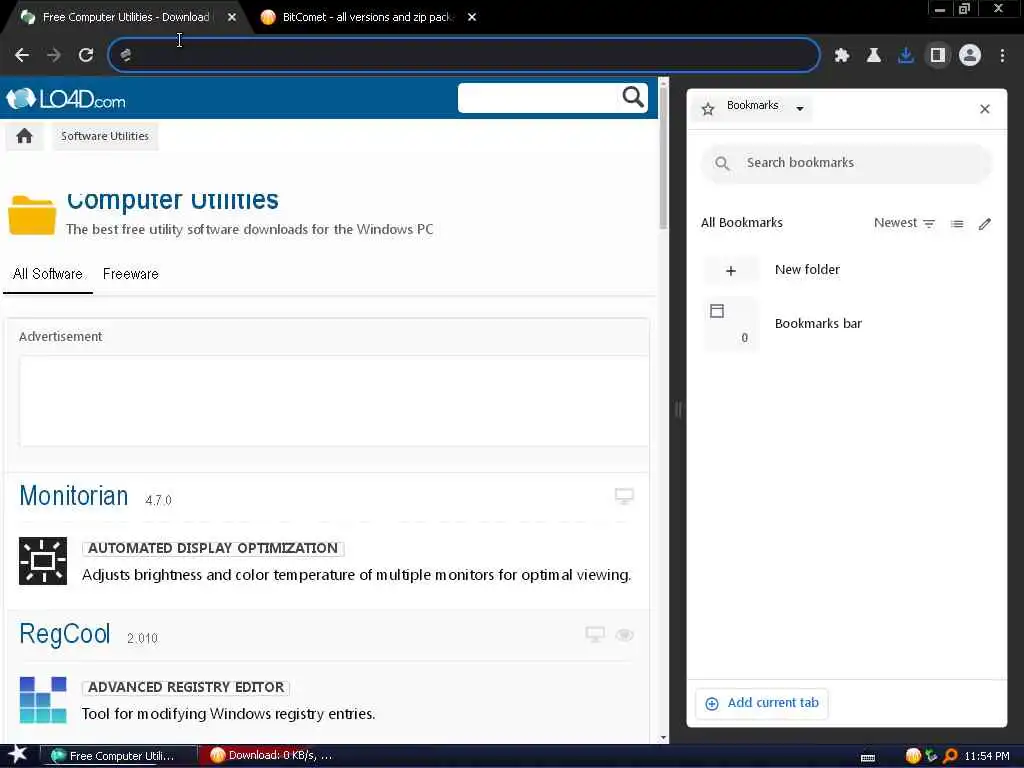Switch to Free Computer Utilities tab

124,17
